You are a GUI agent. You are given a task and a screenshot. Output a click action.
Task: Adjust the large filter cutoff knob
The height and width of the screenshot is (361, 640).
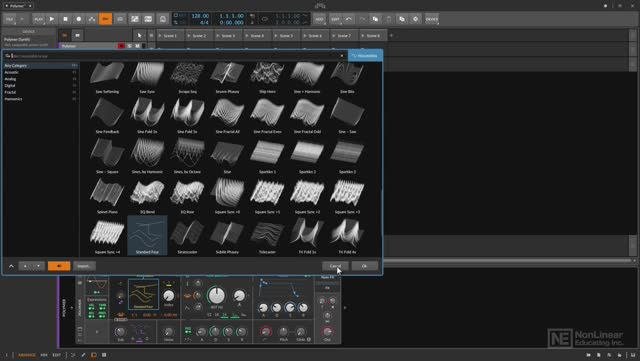tap(216, 295)
